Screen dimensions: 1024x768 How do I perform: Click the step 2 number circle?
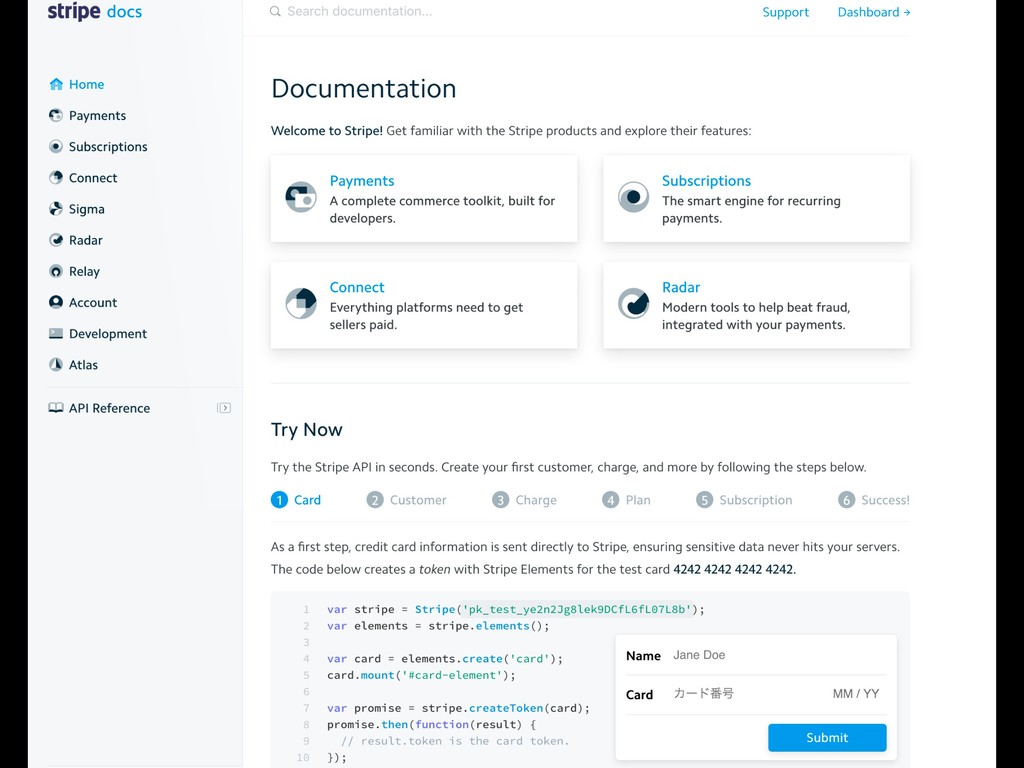(375, 500)
